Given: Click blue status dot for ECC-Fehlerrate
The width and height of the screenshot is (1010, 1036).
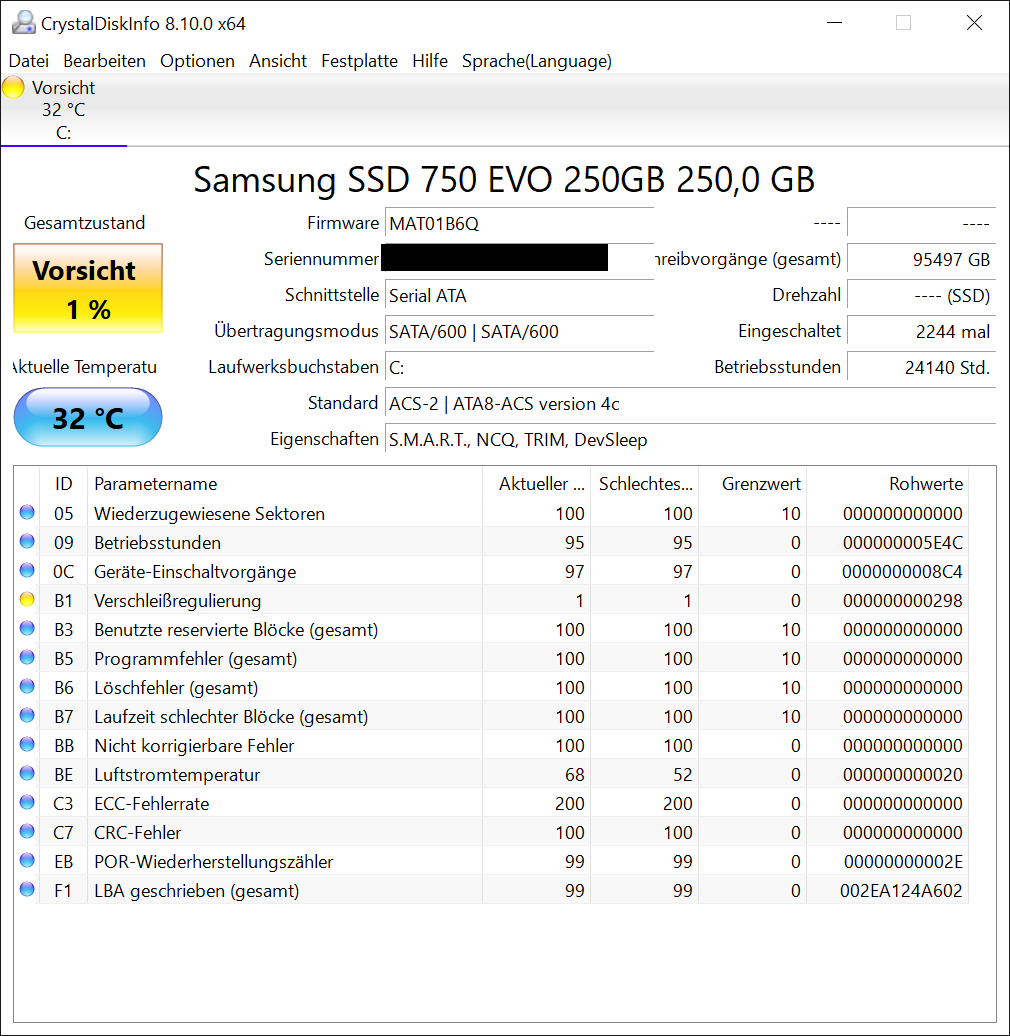Looking at the screenshot, I should [27, 802].
